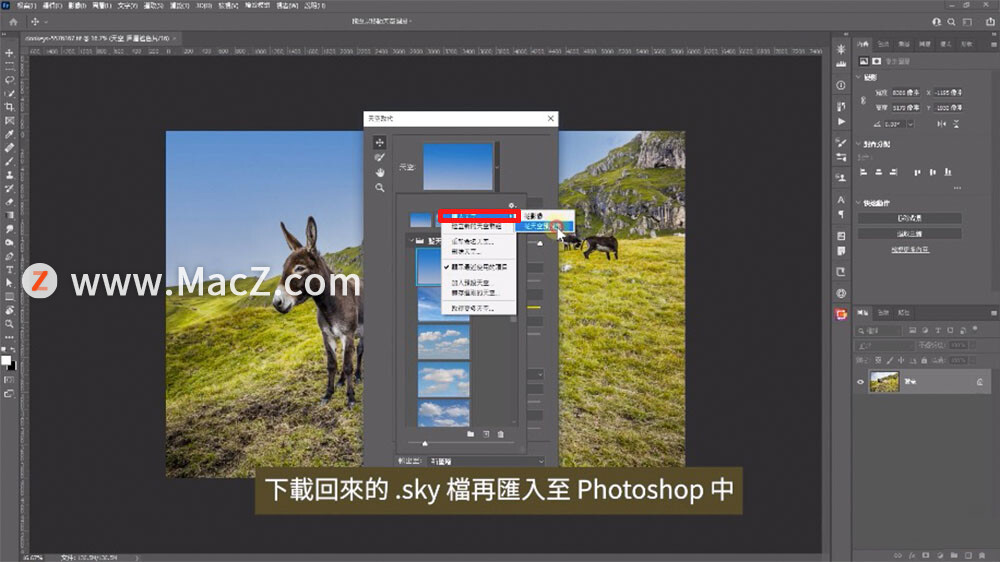Click the width input field in Properties
1000x562 pixels.
pos(906,92)
